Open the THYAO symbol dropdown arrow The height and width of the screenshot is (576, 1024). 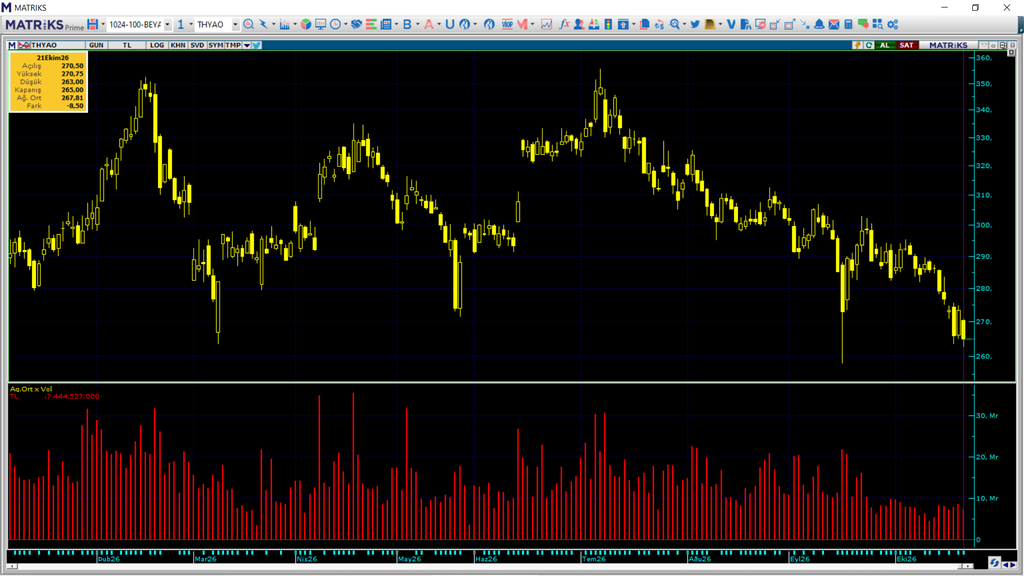tap(235, 25)
